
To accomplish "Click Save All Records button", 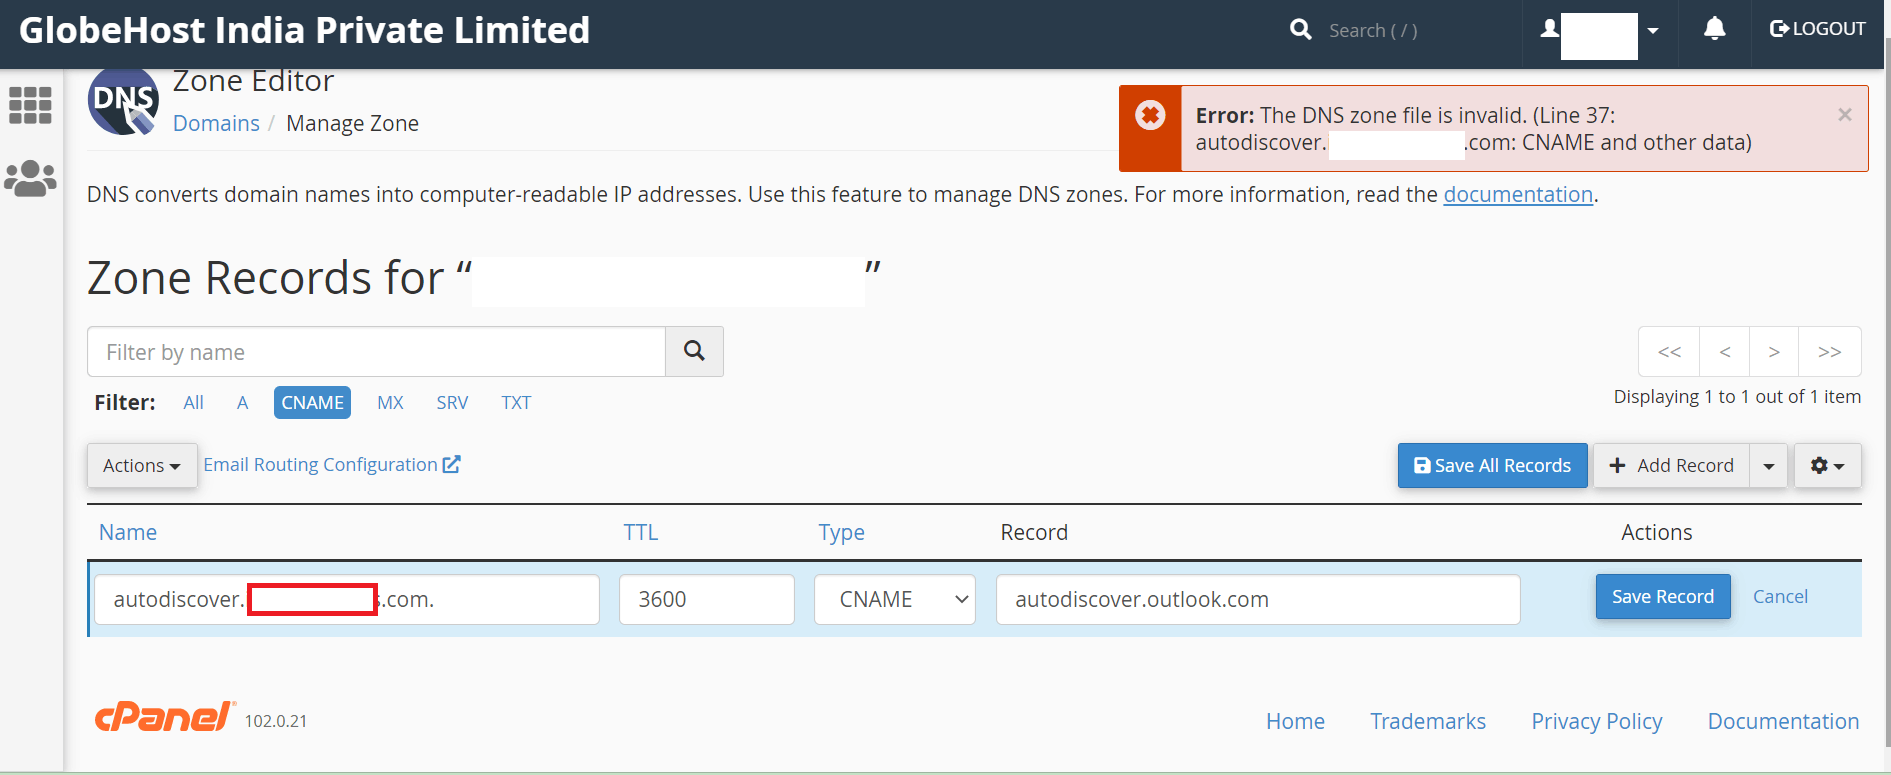I will coord(1492,466).
